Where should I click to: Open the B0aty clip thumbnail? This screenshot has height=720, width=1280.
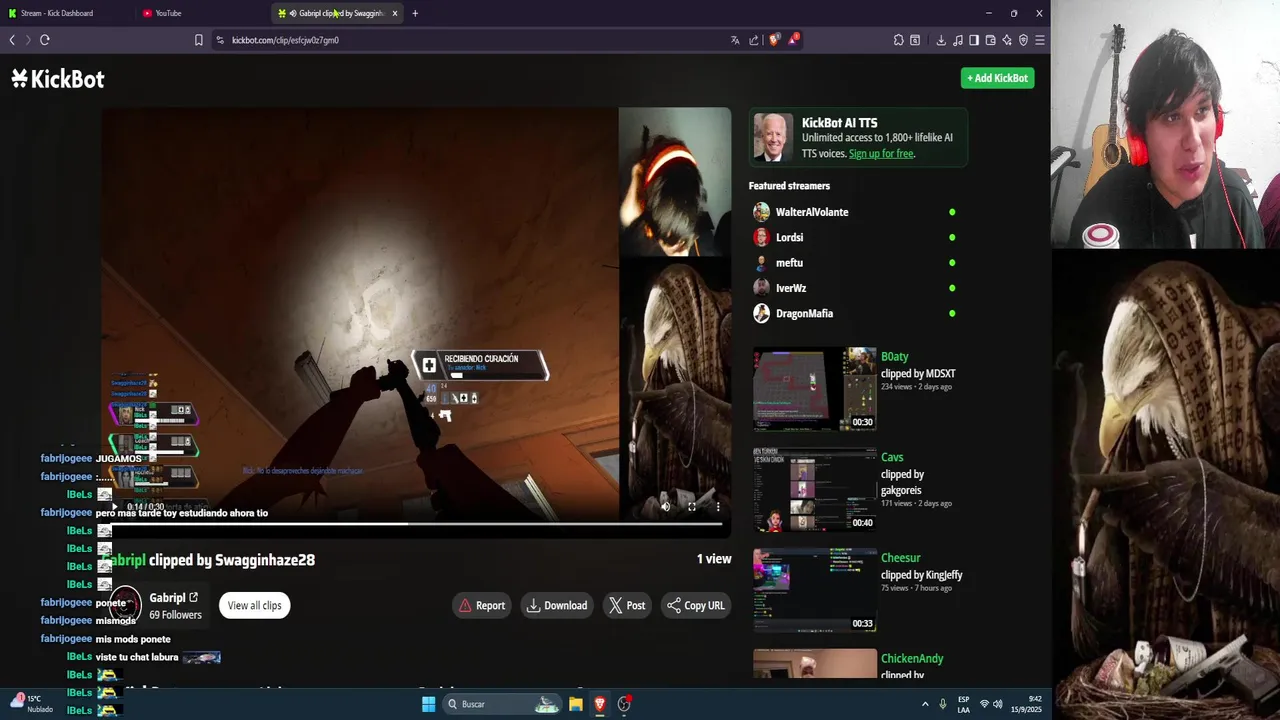(814, 389)
